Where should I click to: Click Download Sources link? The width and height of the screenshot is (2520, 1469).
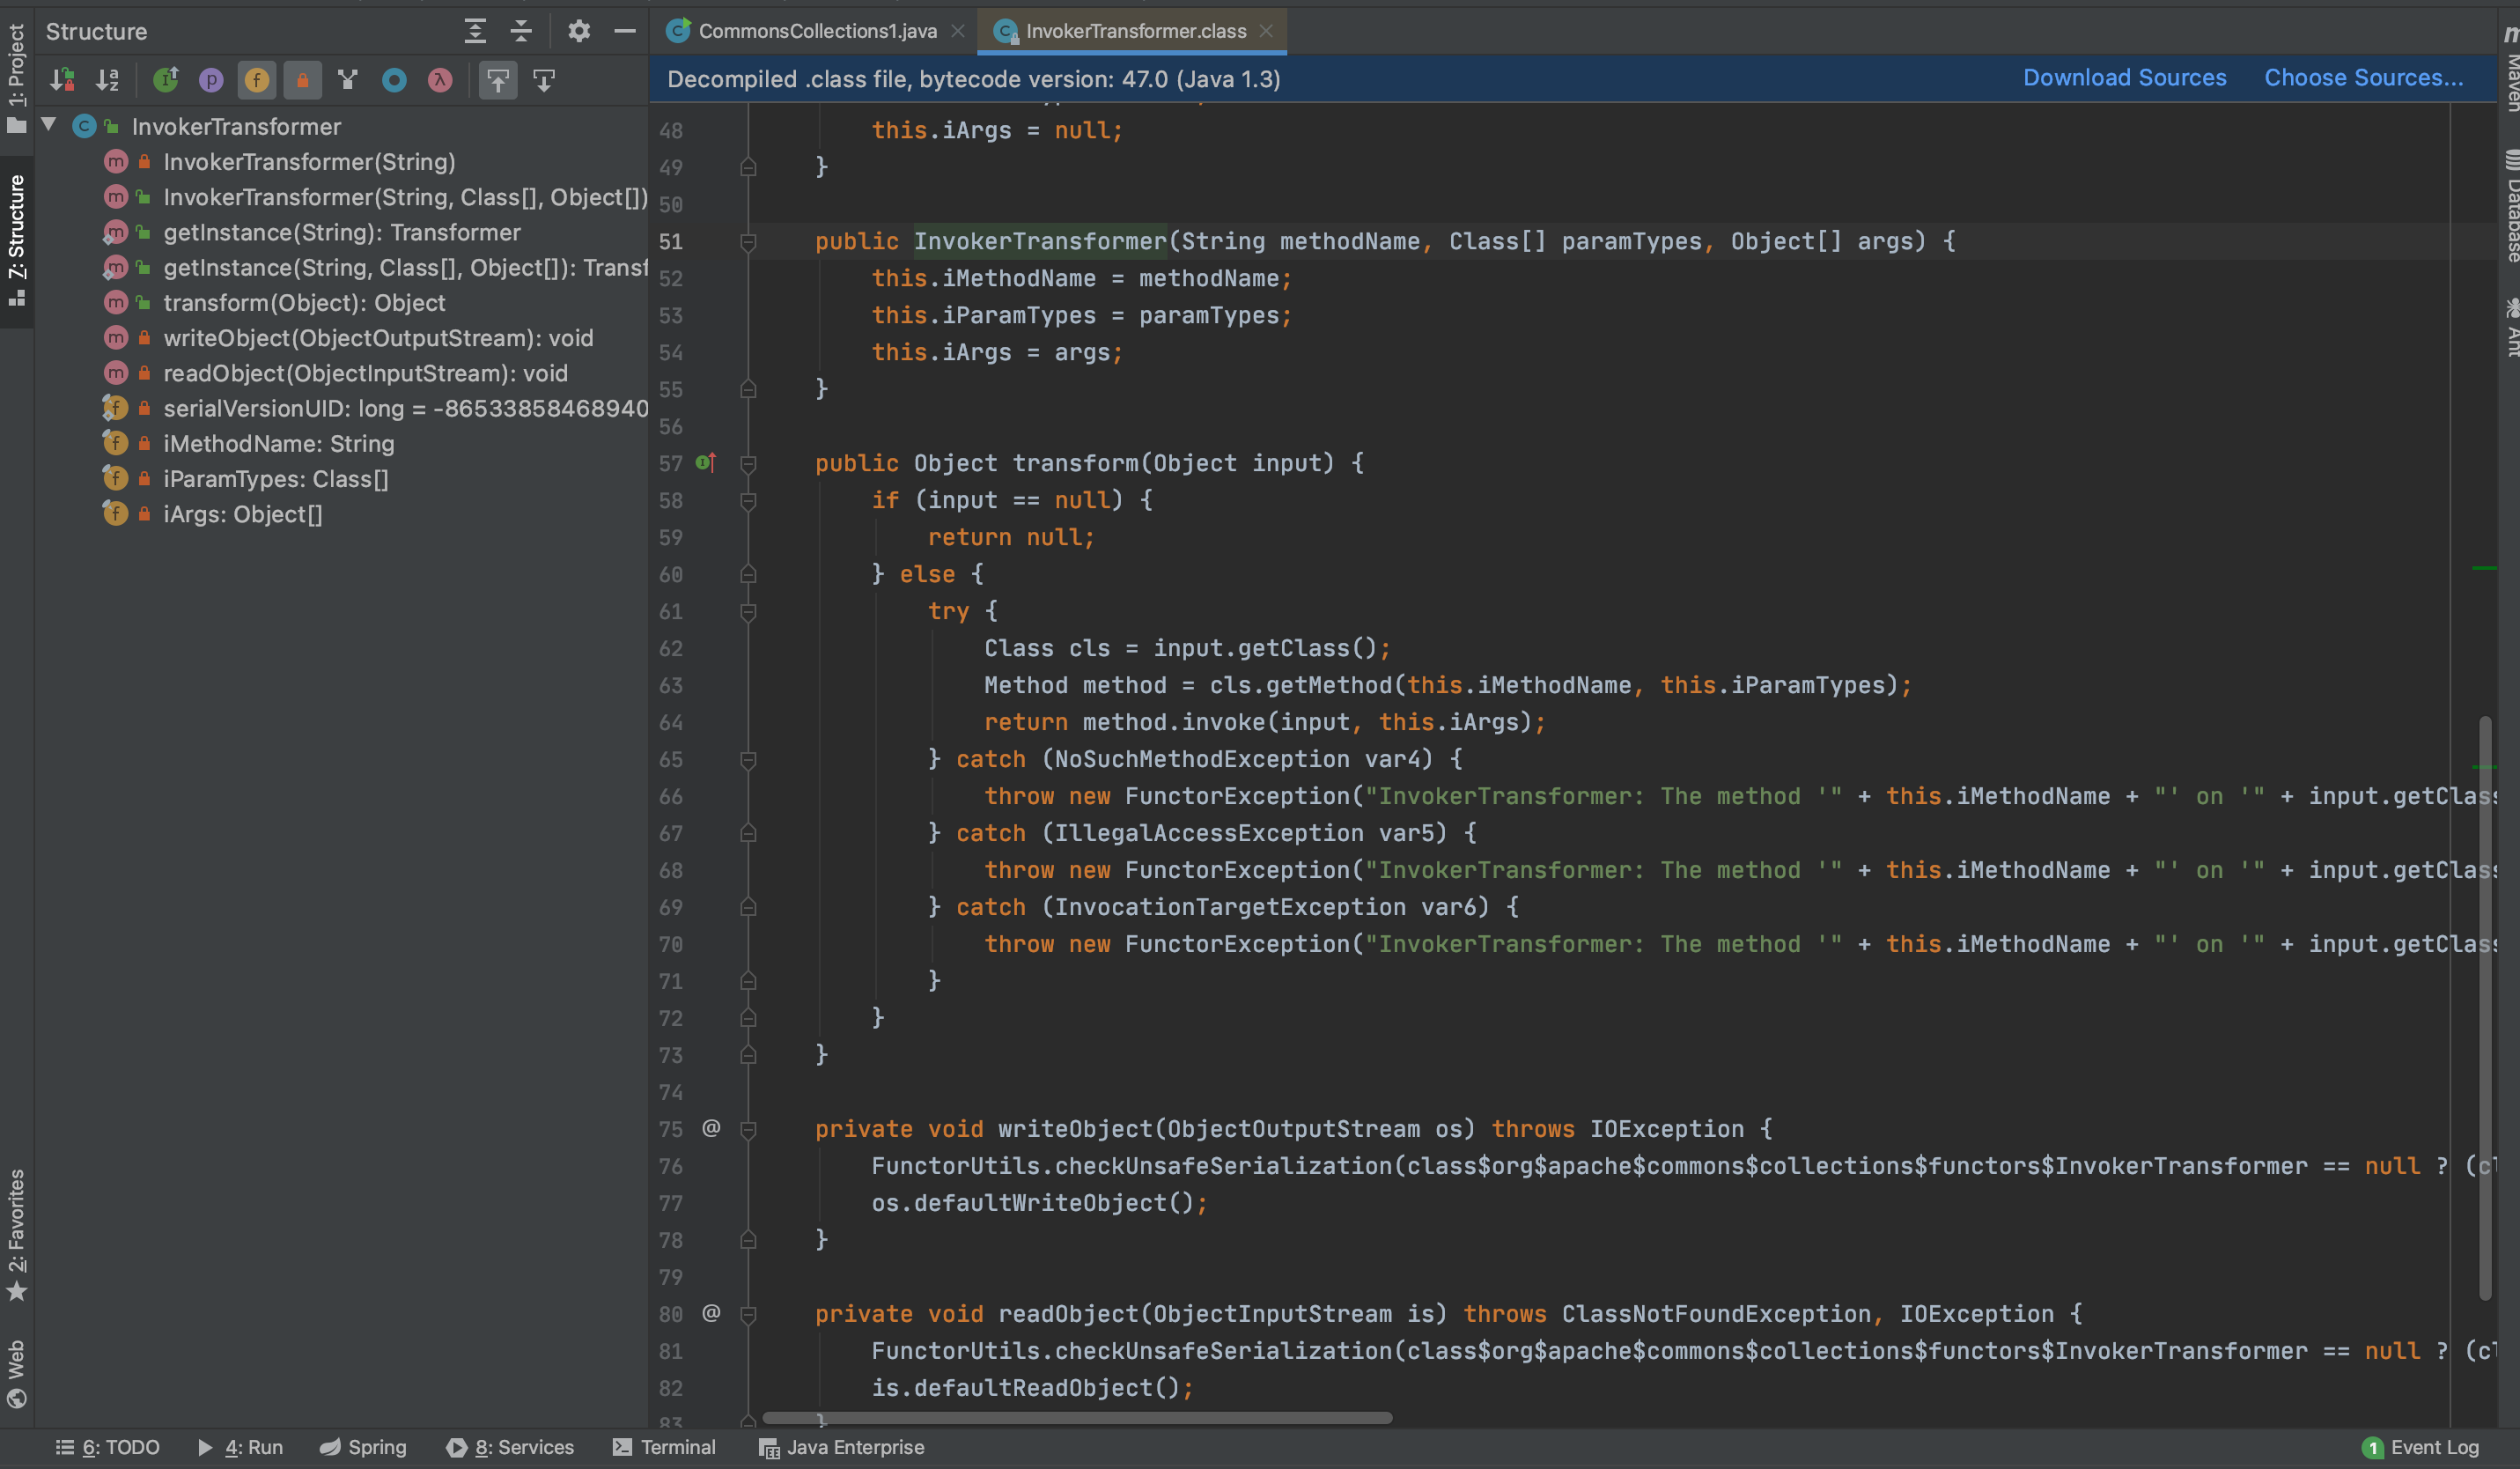coord(2124,78)
